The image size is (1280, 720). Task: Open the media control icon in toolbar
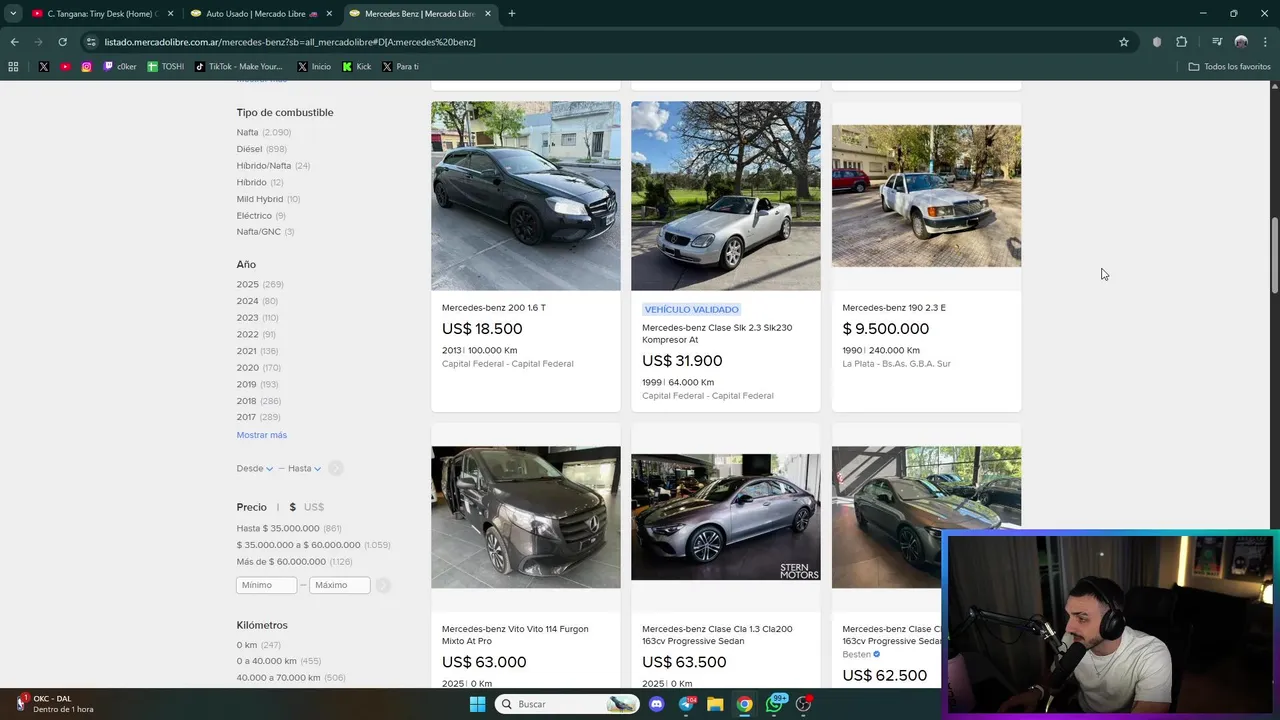1217,42
